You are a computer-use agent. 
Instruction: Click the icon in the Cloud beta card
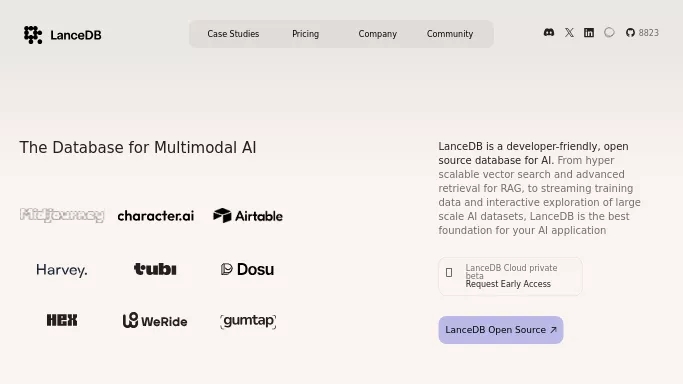click(449, 273)
